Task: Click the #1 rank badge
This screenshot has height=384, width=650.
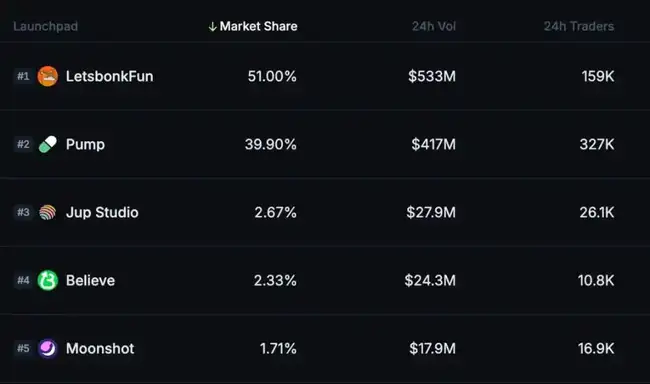Action: pos(23,76)
